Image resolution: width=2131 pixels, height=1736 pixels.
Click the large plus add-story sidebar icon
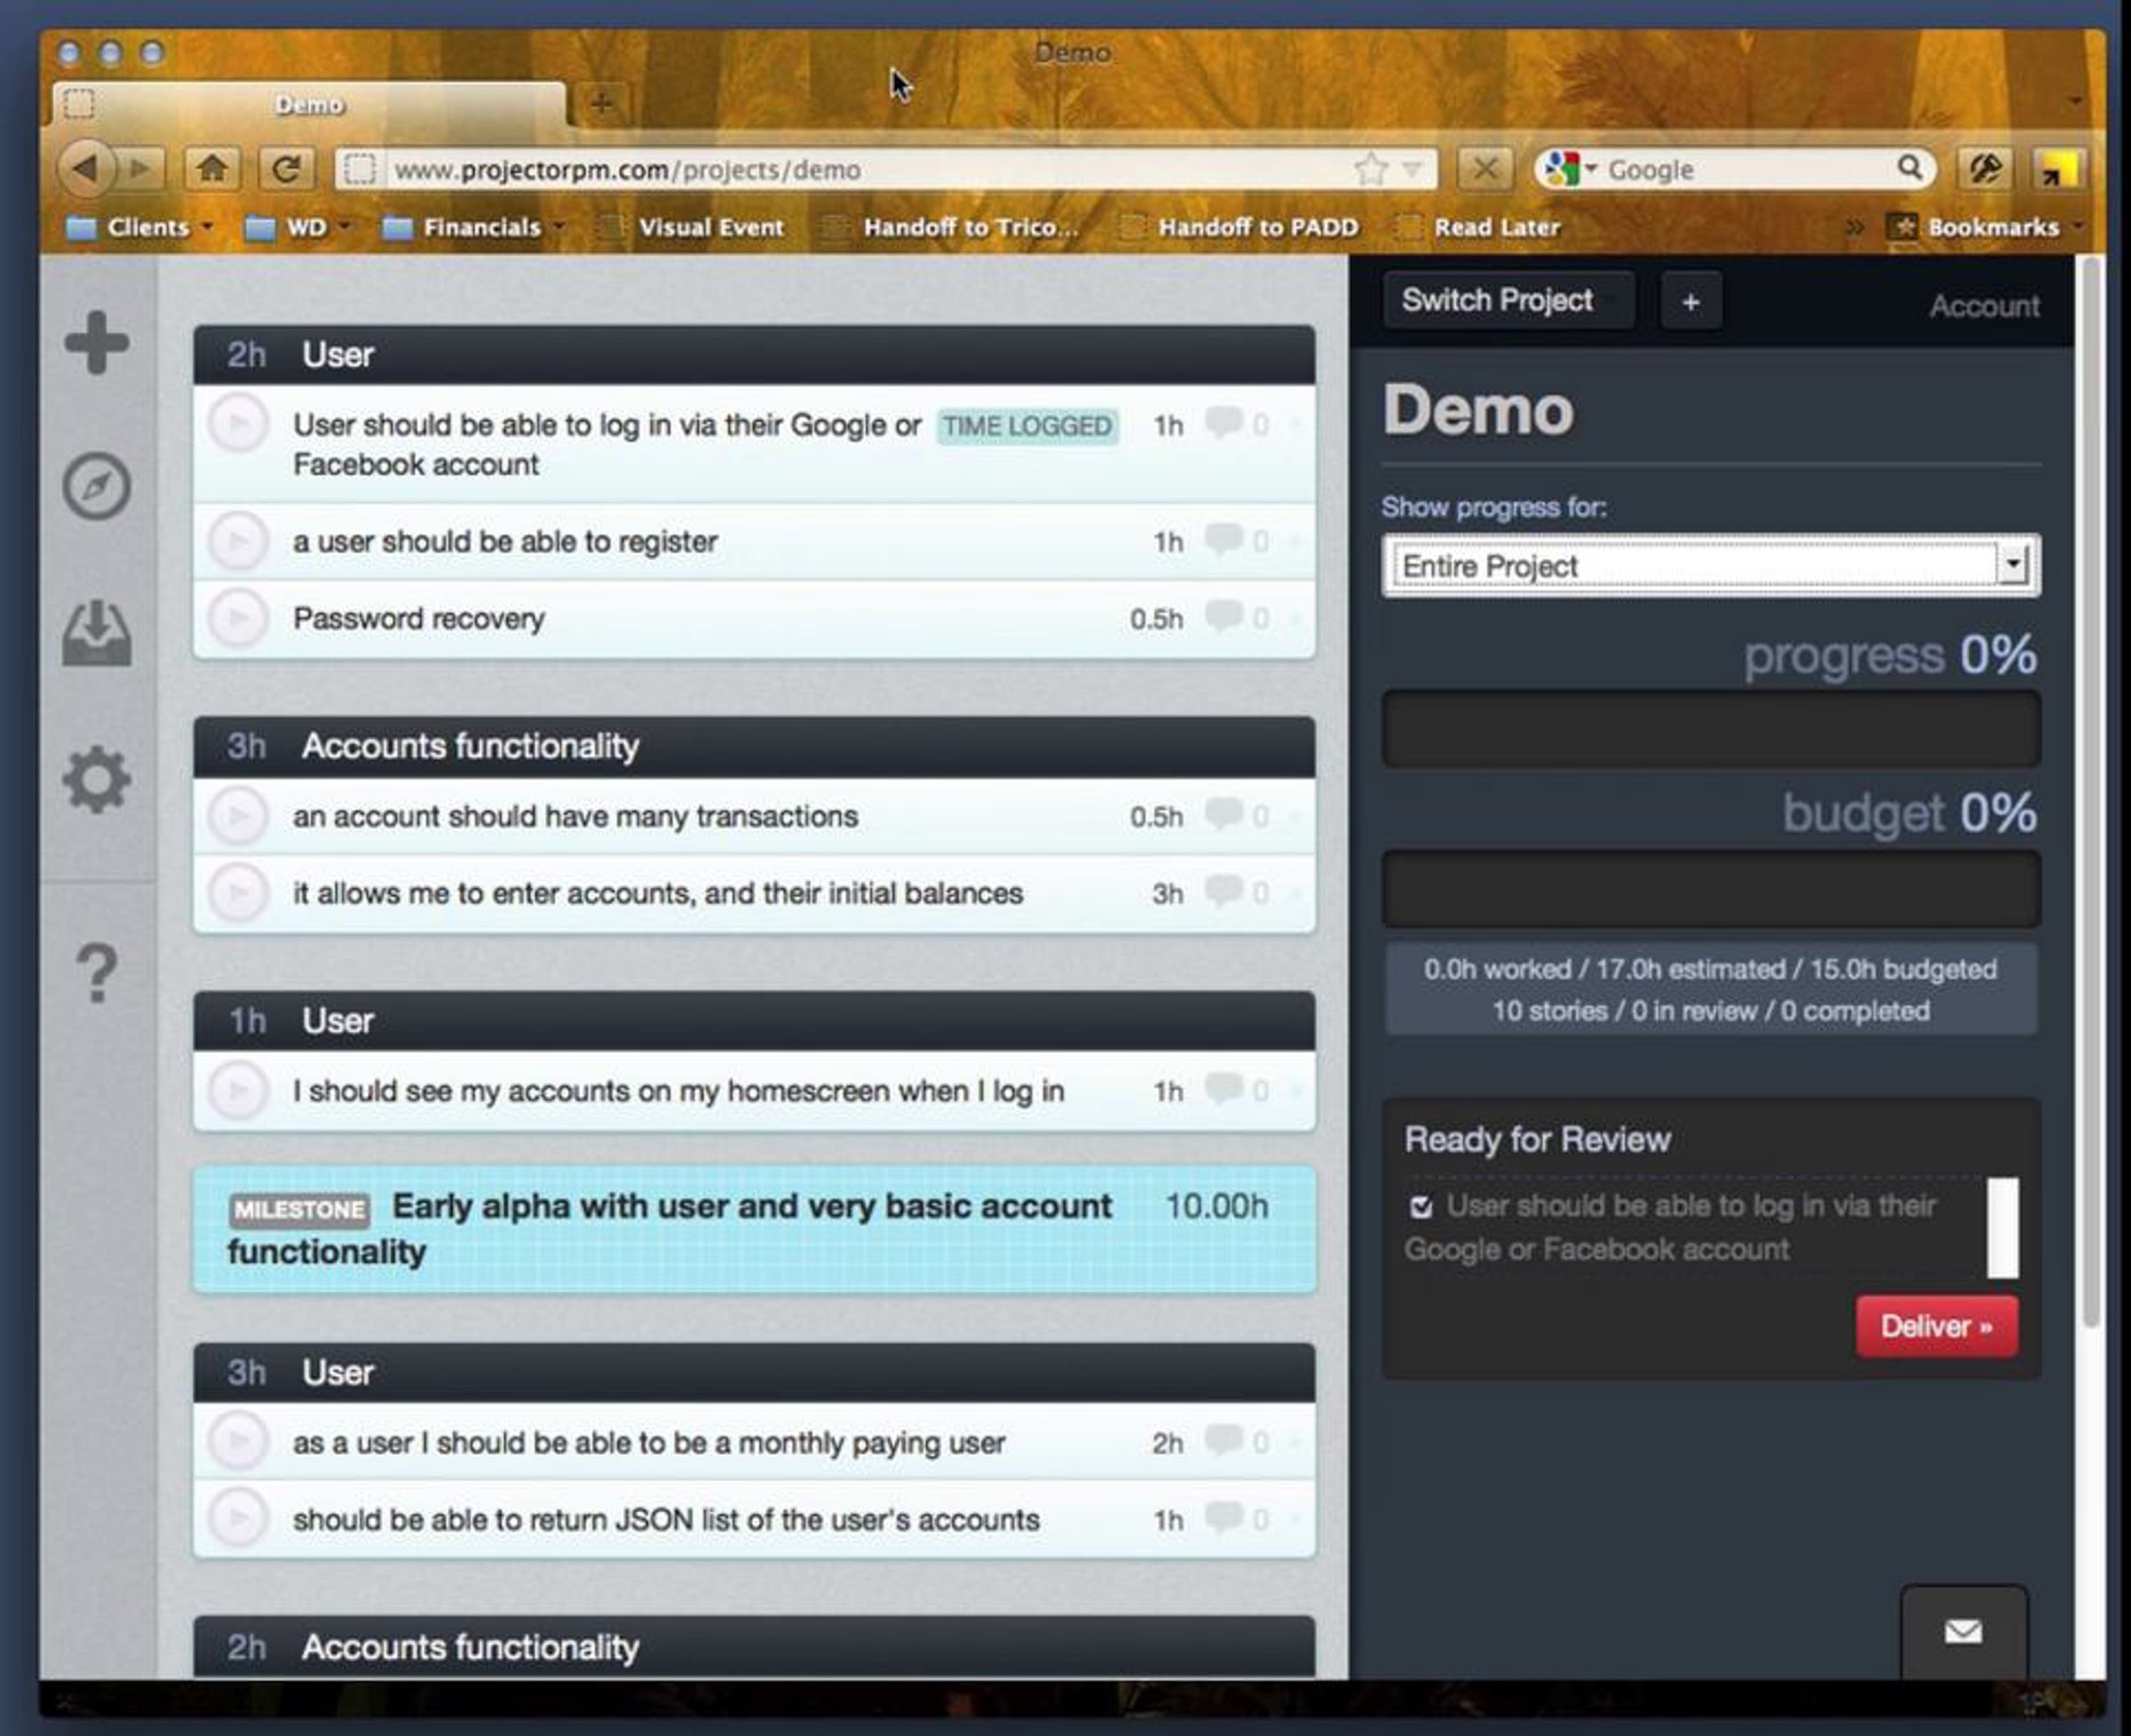97,343
